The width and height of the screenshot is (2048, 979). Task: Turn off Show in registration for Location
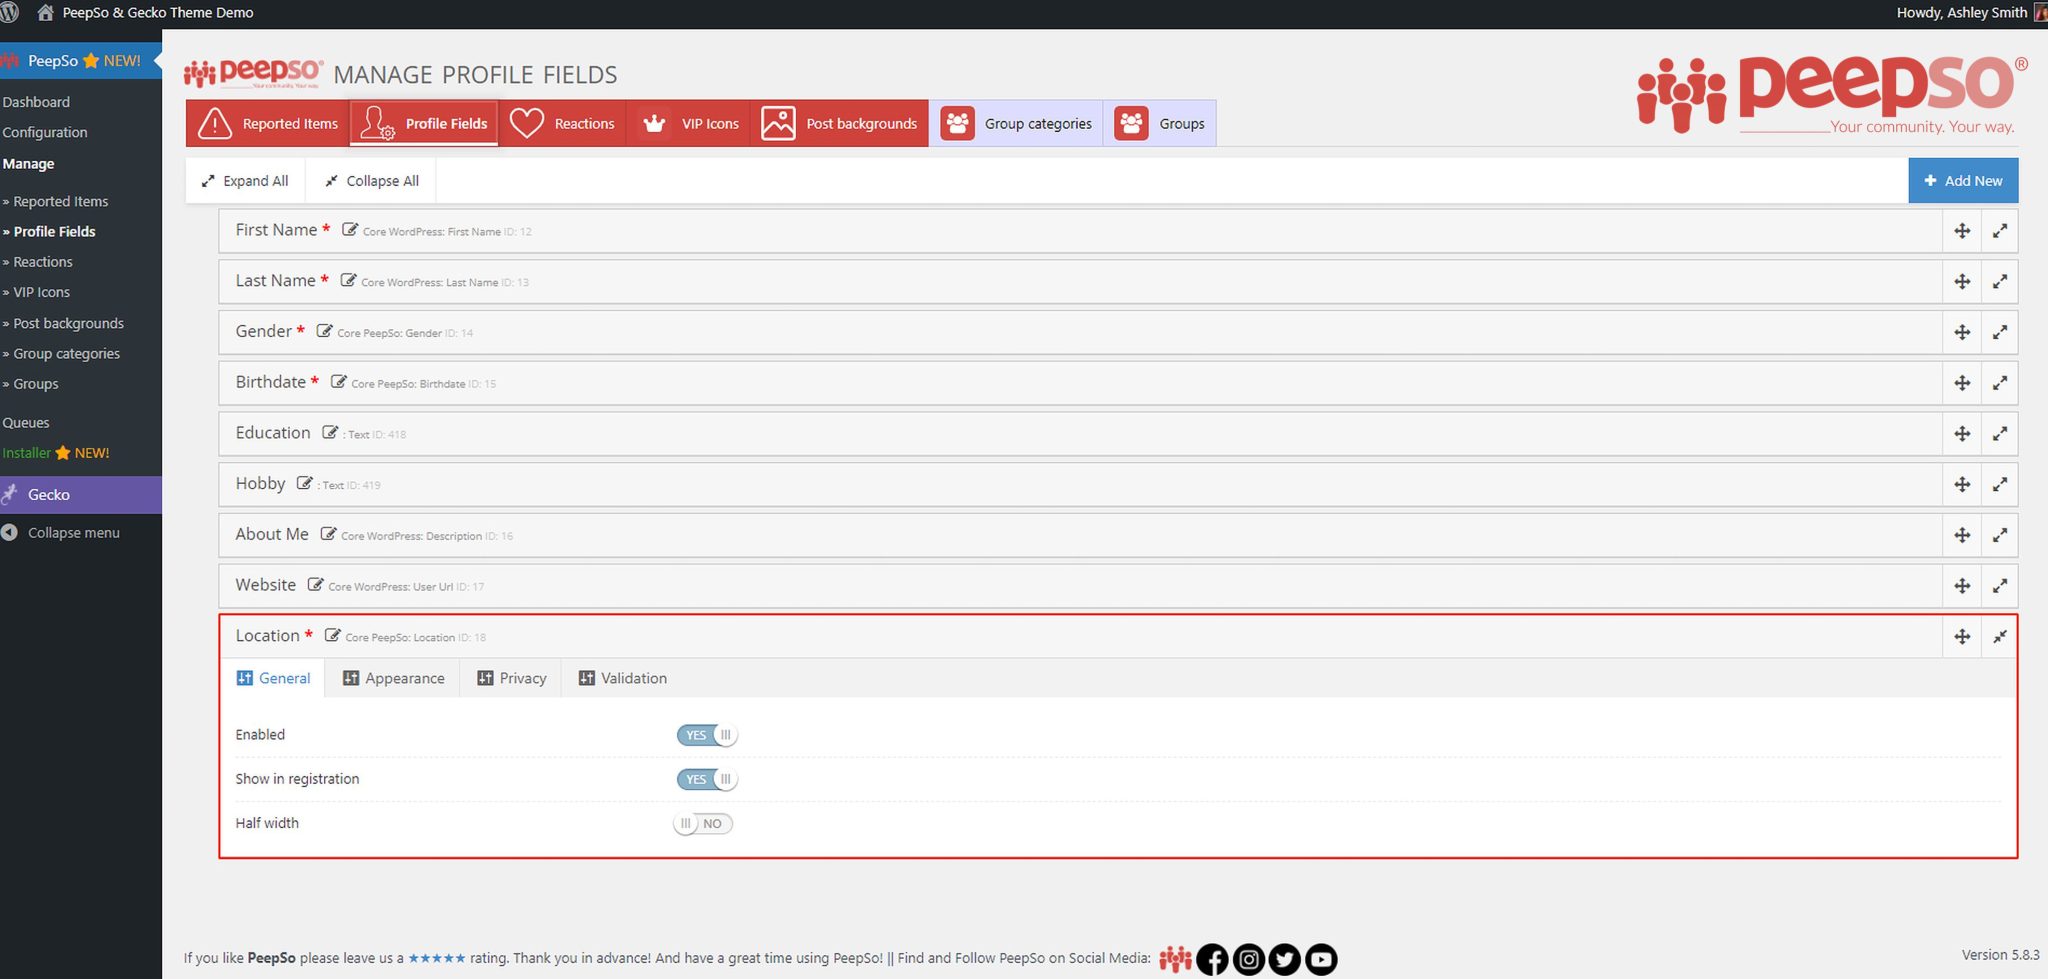[706, 779]
